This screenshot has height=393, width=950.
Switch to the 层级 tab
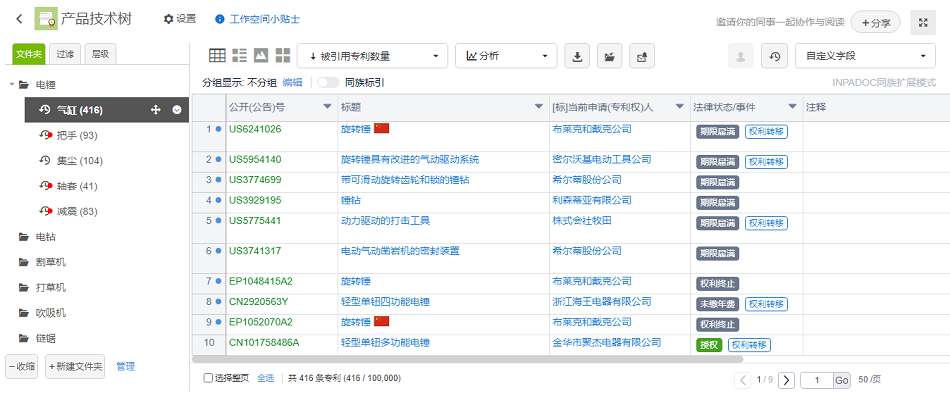[100, 54]
